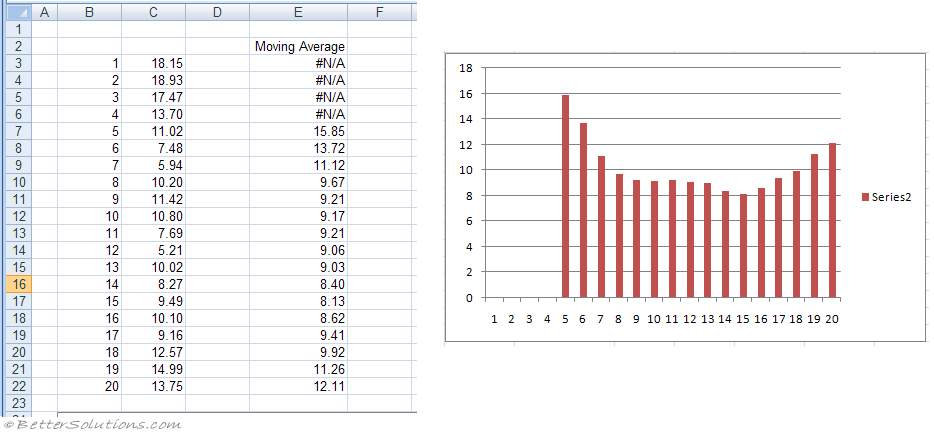Click moving average cell 9.06

[x=298, y=250]
